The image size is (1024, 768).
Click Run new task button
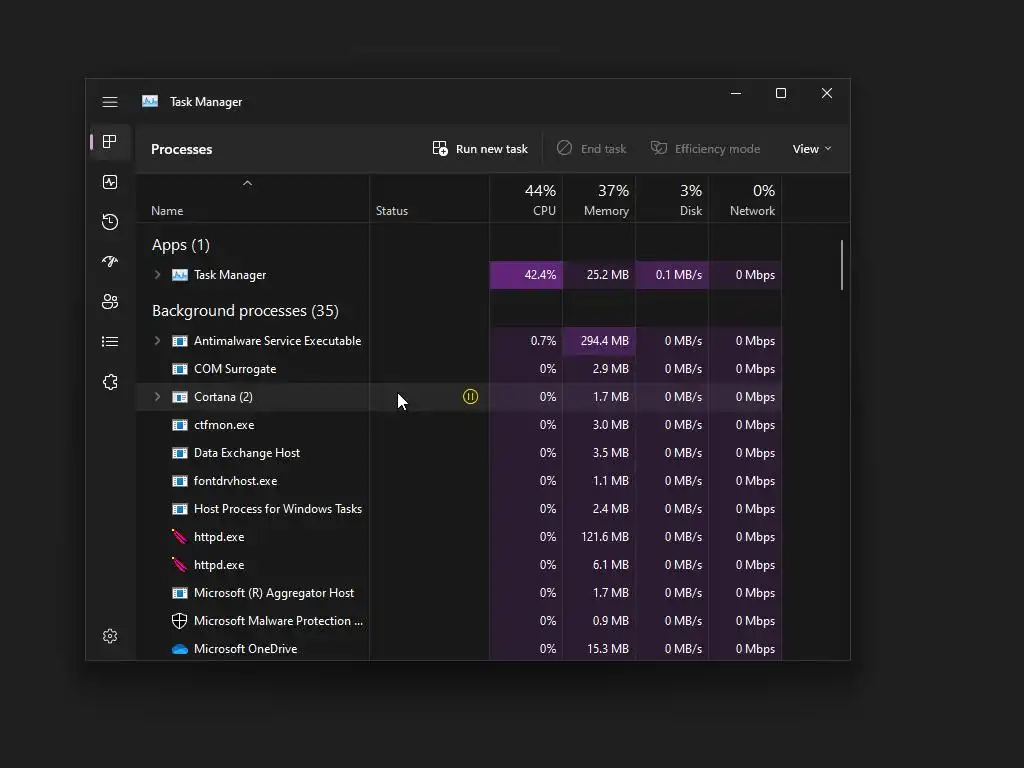pos(480,149)
